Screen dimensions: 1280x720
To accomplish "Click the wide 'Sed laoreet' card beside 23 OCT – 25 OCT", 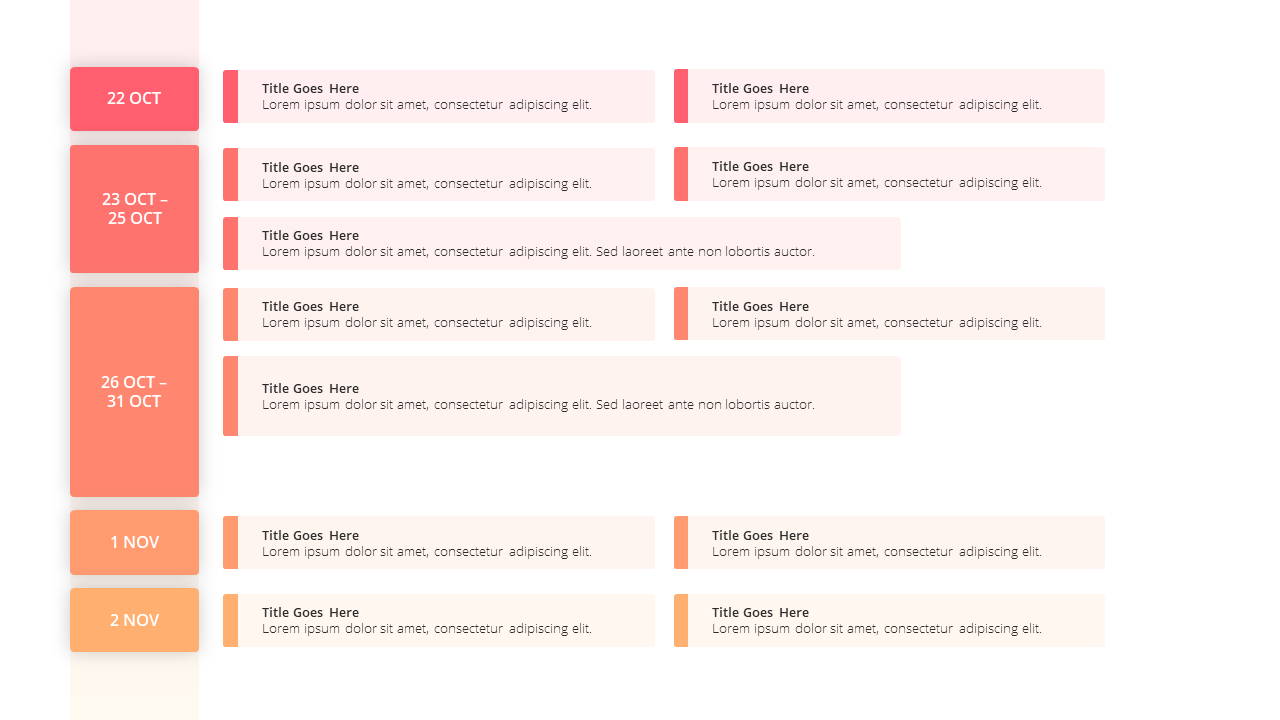I will pos(562,243).
